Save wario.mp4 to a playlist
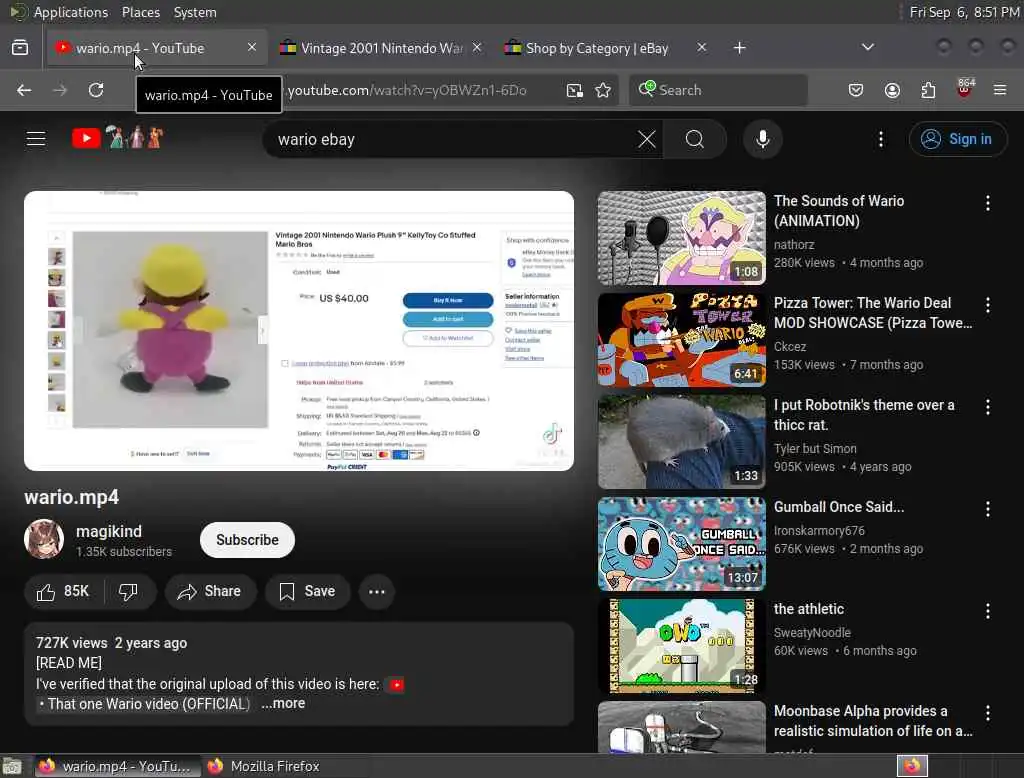This screenshot has width=1024, height=778. [307, 591]
